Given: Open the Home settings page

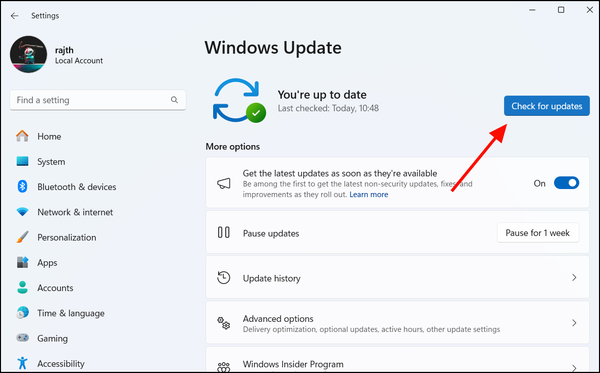Looking at the screenshot, I should click(49, 137).
